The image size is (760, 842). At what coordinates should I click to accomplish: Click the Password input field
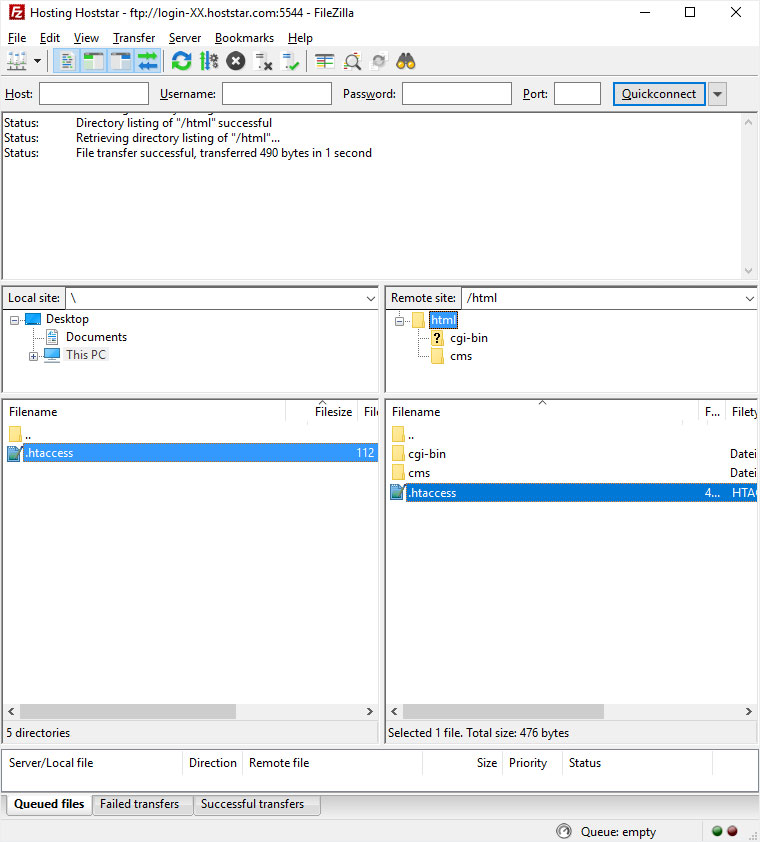[457, 94]
